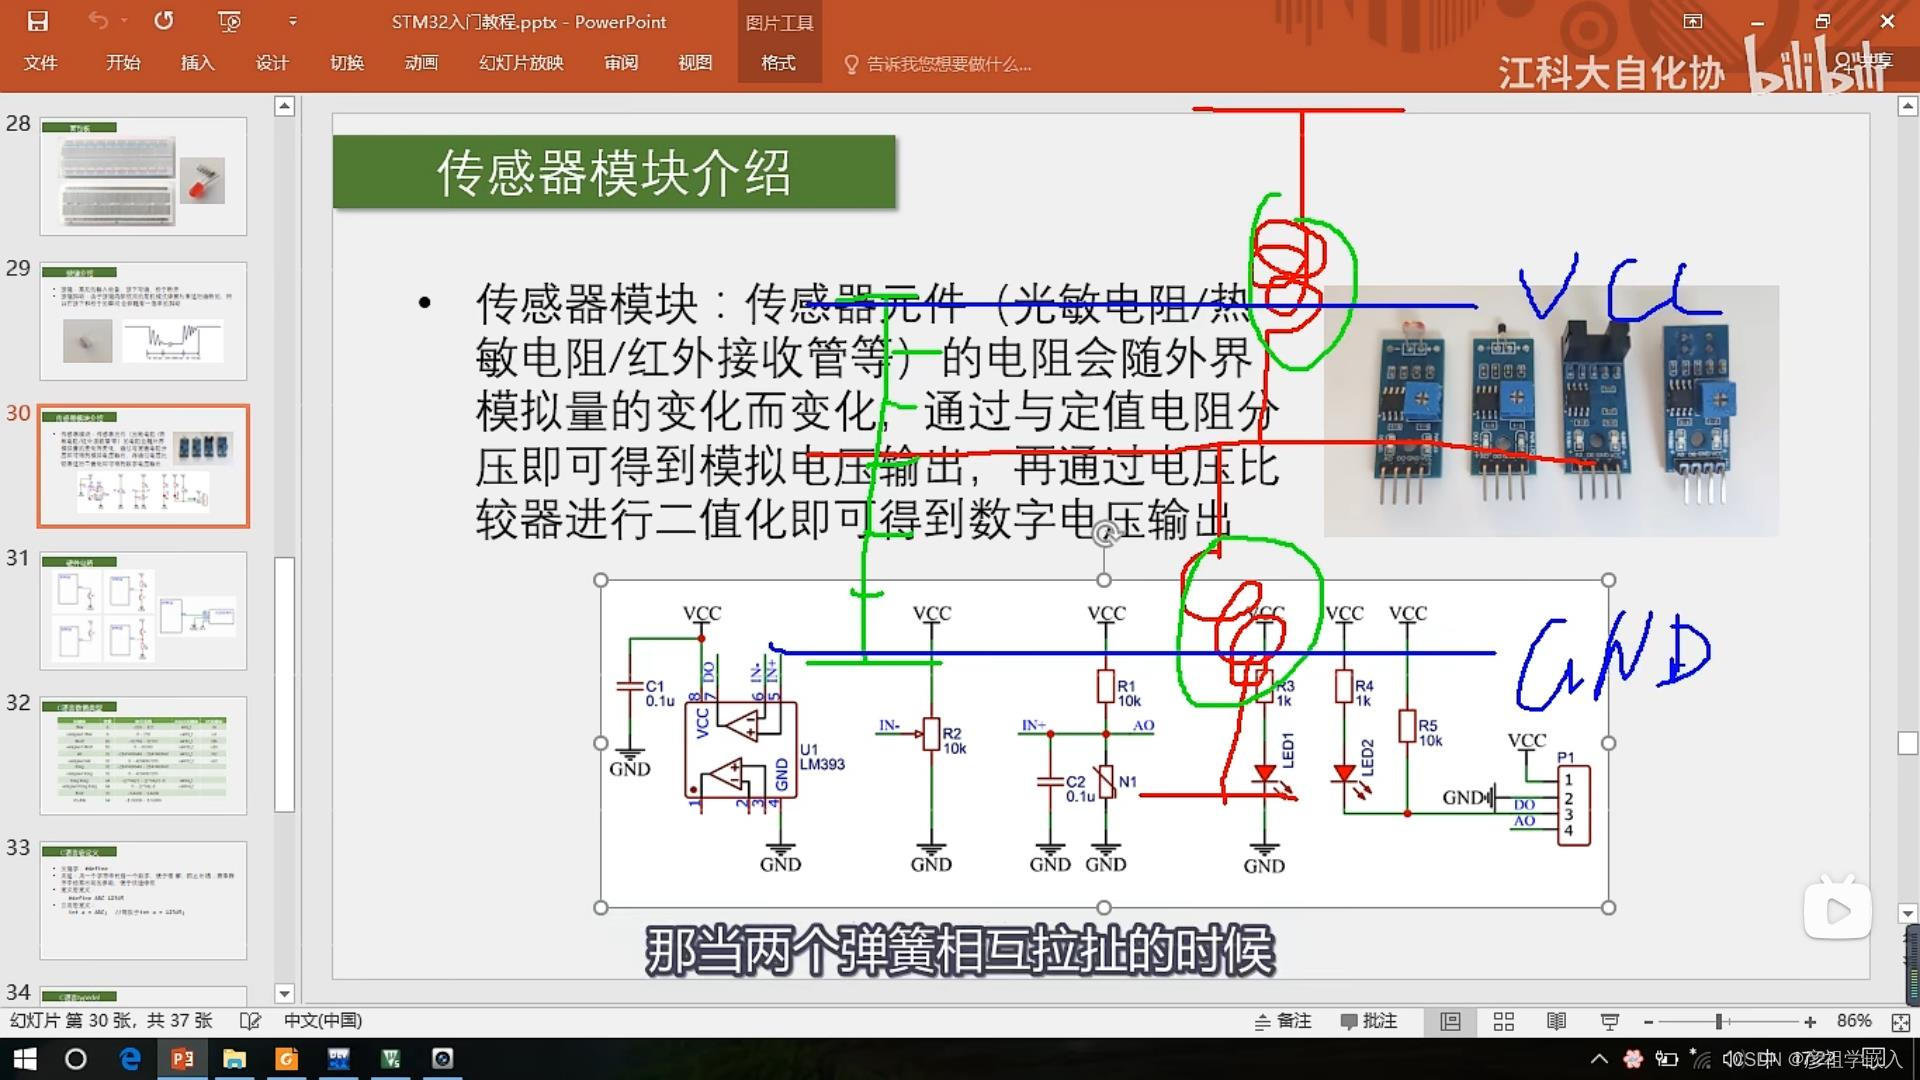Start slideshow from beginning icon in title bar
This screenshot has width=1920, height=1080.
[229, 21]
